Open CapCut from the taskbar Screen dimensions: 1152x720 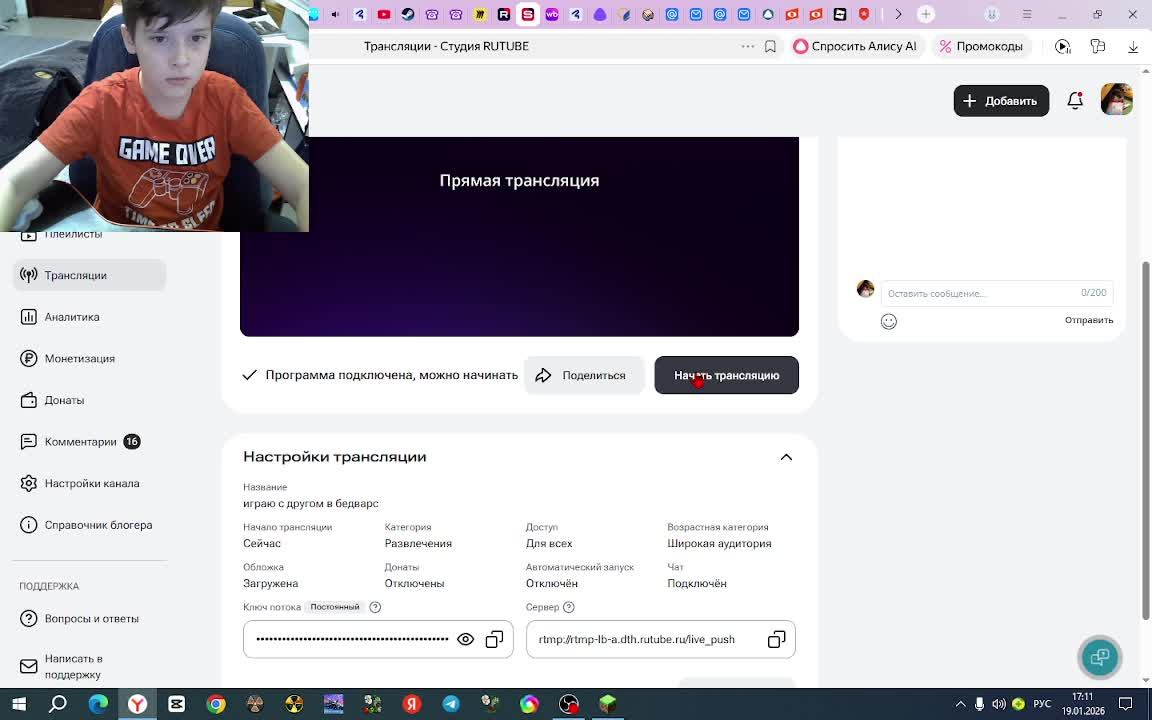[176, 705]
